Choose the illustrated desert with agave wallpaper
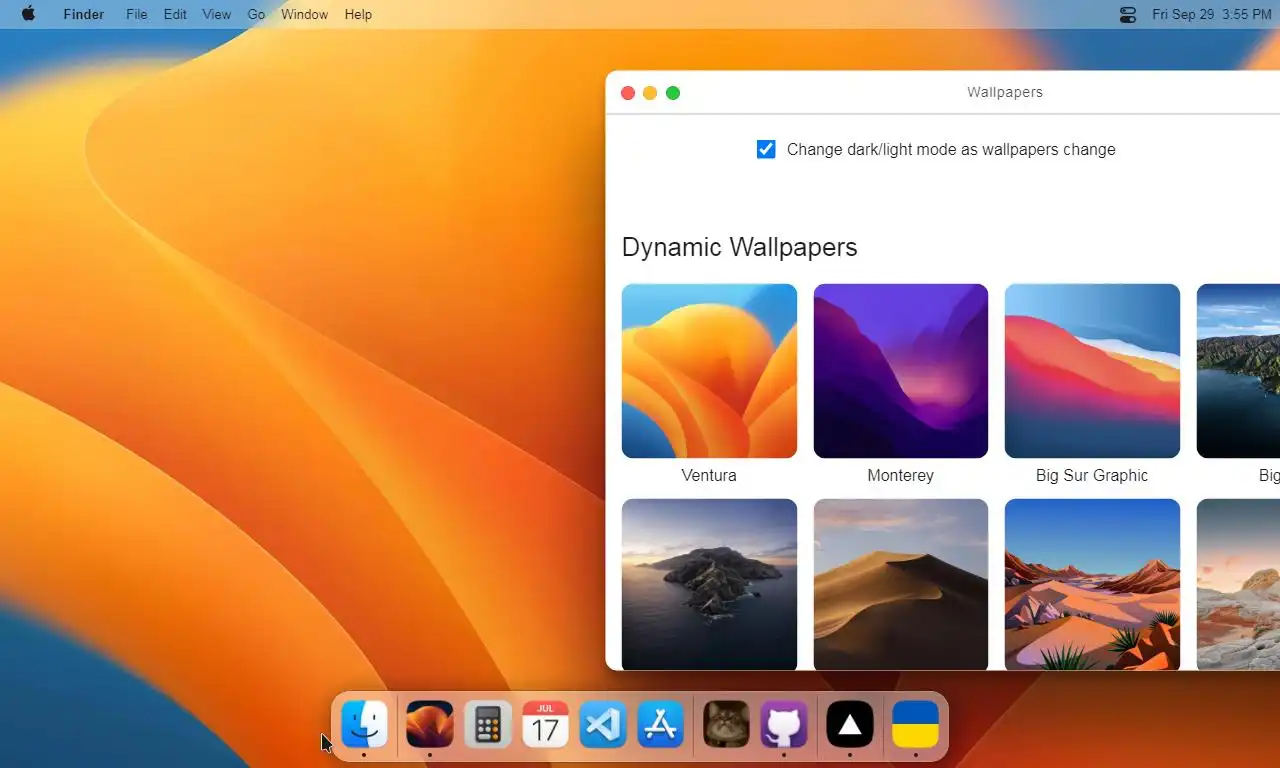This screenshot has width=1280, height=768. (1092, 584)
